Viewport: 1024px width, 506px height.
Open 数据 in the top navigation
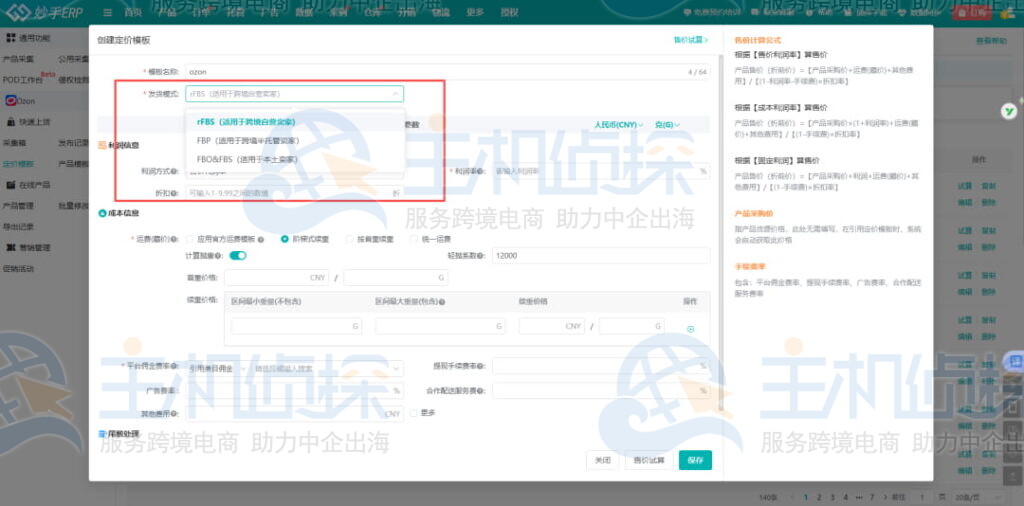click(x=304, y=12)
